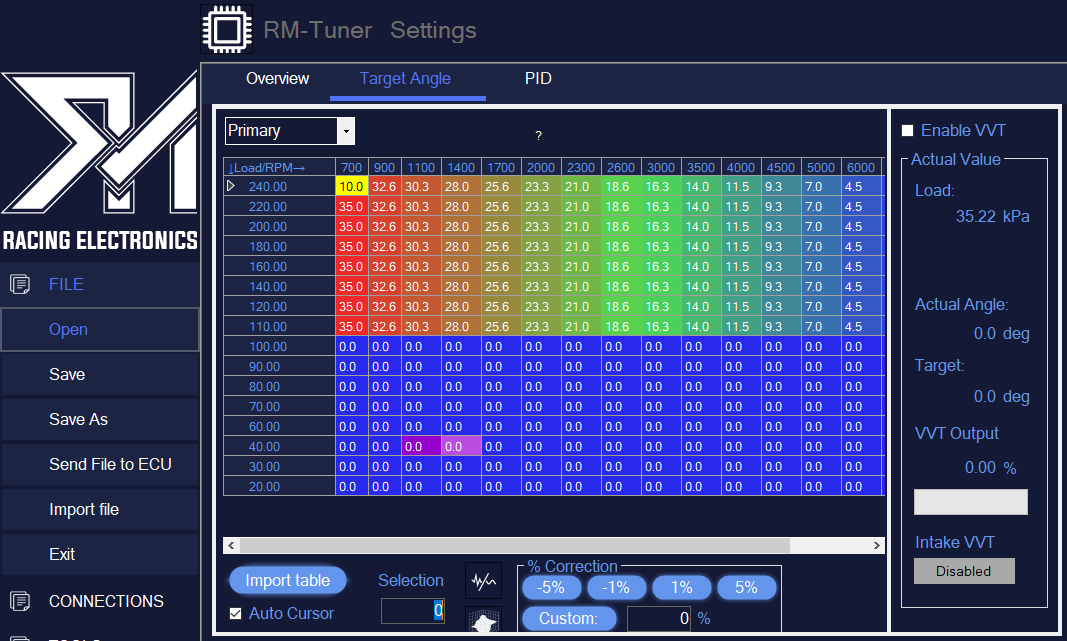Viewport: 1067px width, 641px height.
Task: Click the CONNECTIONS section list icon
Action: (x=19, y=601)
